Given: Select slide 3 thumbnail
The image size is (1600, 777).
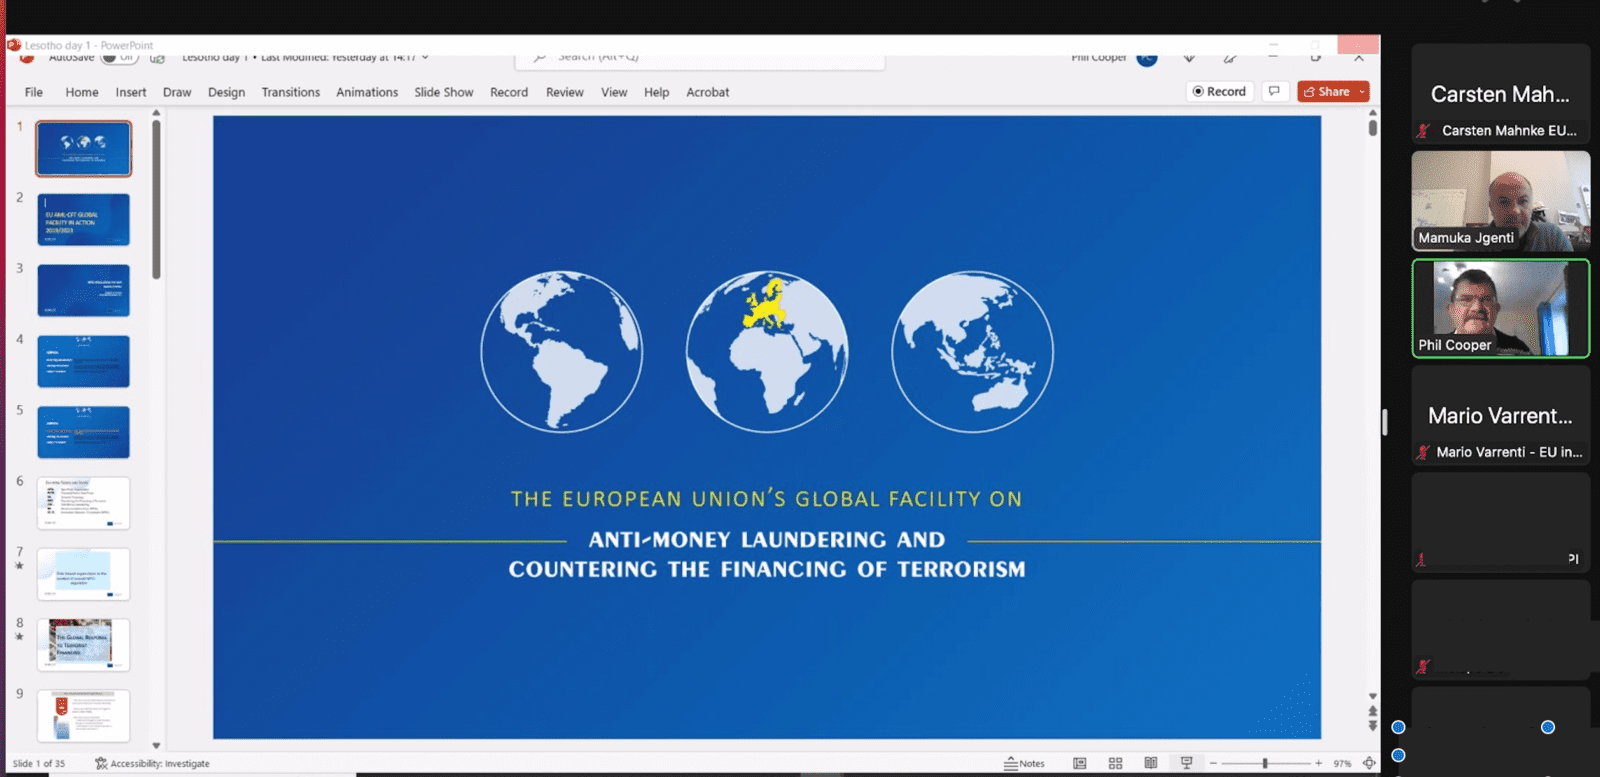Looking at the screenshot, I should coord(84,291).
